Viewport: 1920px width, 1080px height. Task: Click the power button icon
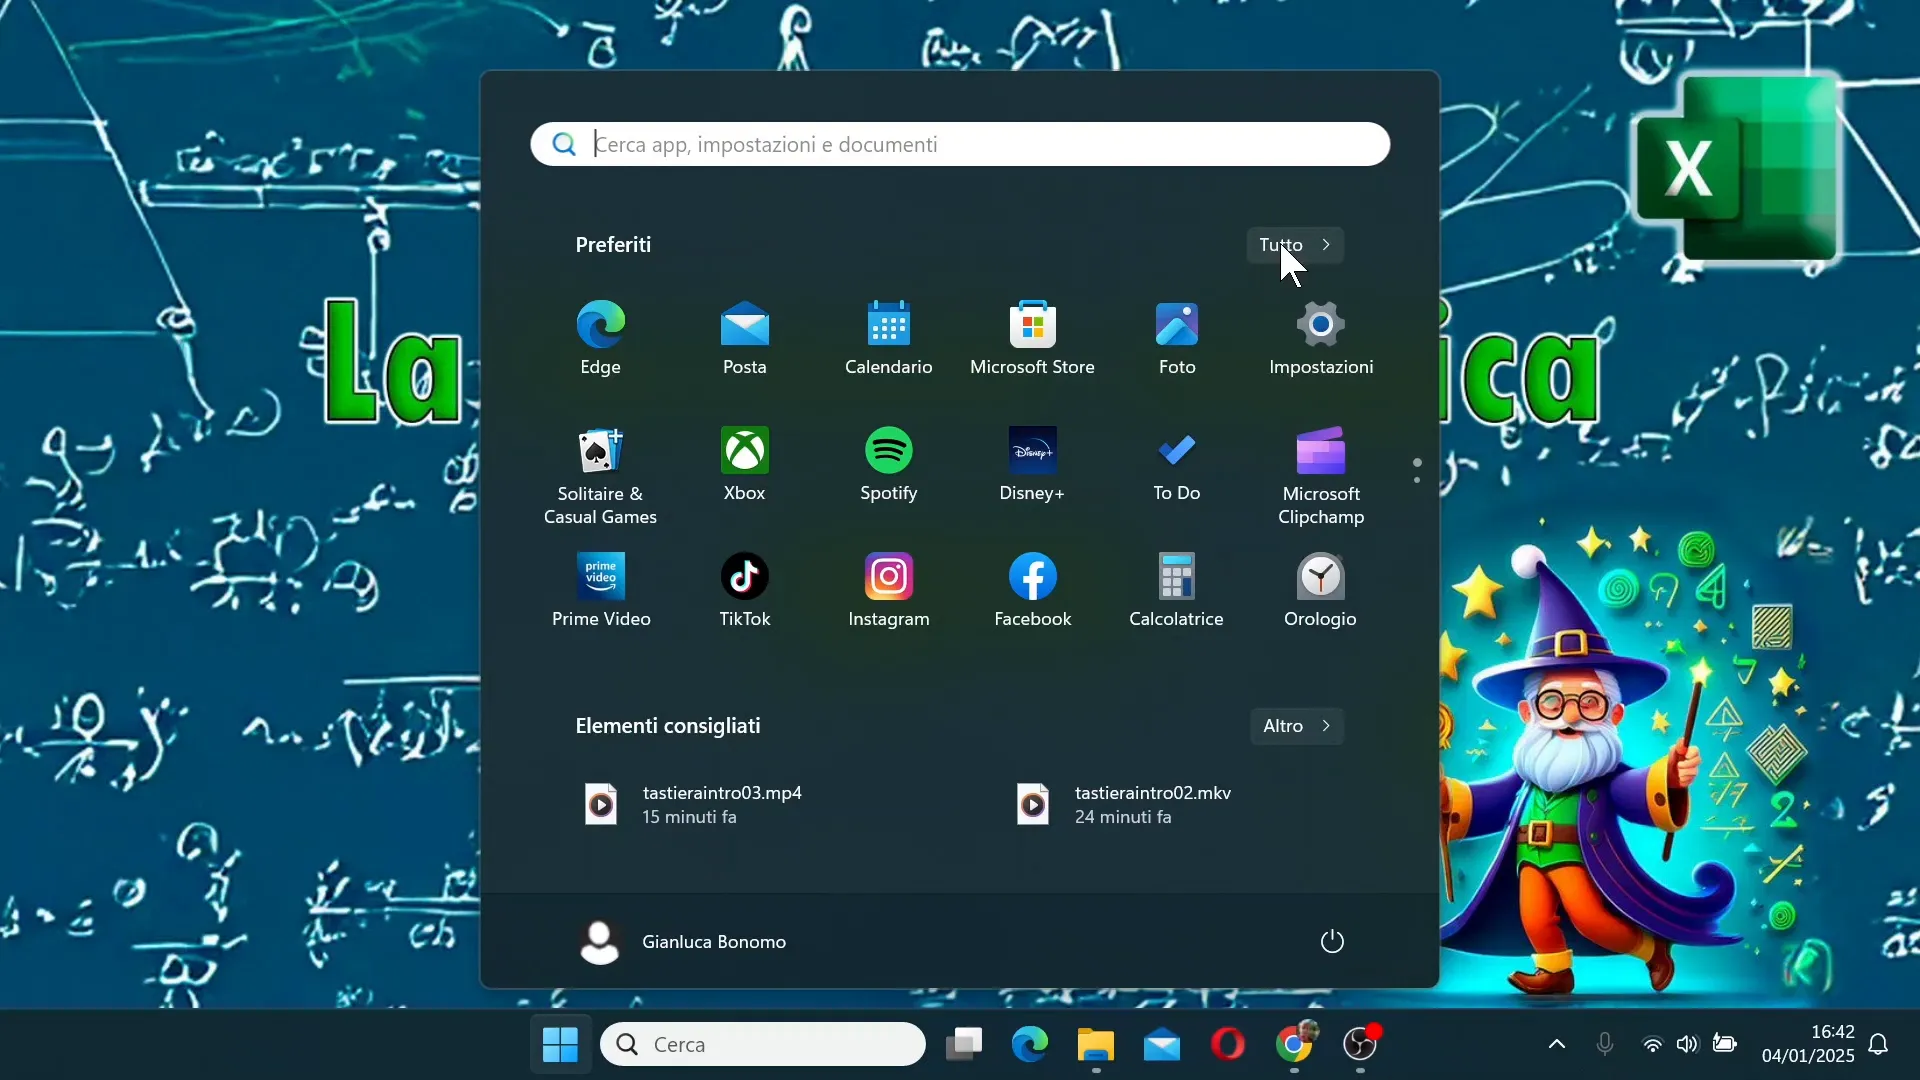tap(1332, 942)
